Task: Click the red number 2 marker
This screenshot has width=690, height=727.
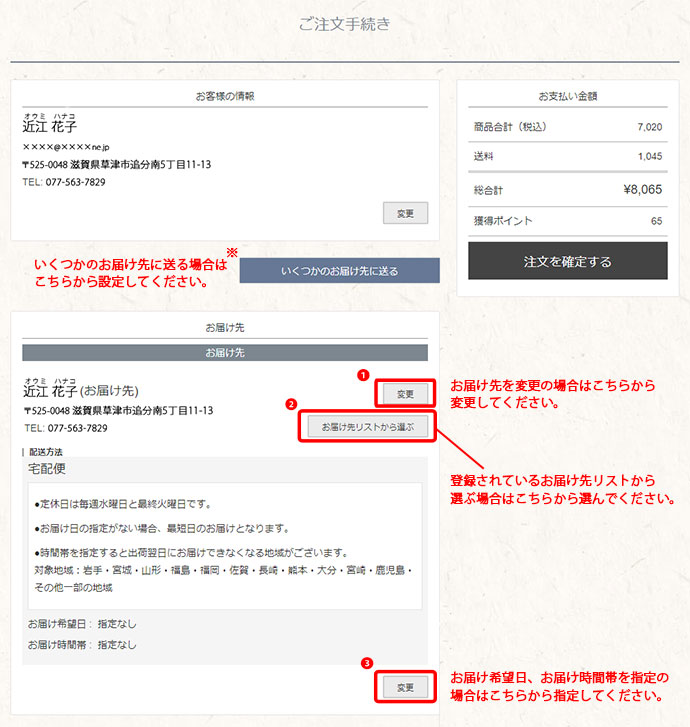Action: click(290, 405)
